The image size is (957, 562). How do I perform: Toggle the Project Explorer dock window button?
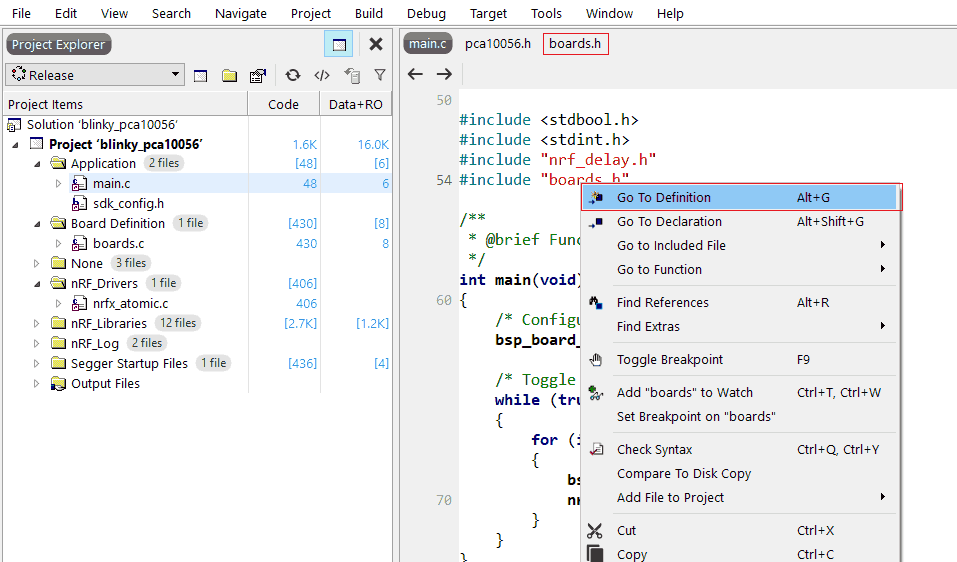[x=338, y=44]
